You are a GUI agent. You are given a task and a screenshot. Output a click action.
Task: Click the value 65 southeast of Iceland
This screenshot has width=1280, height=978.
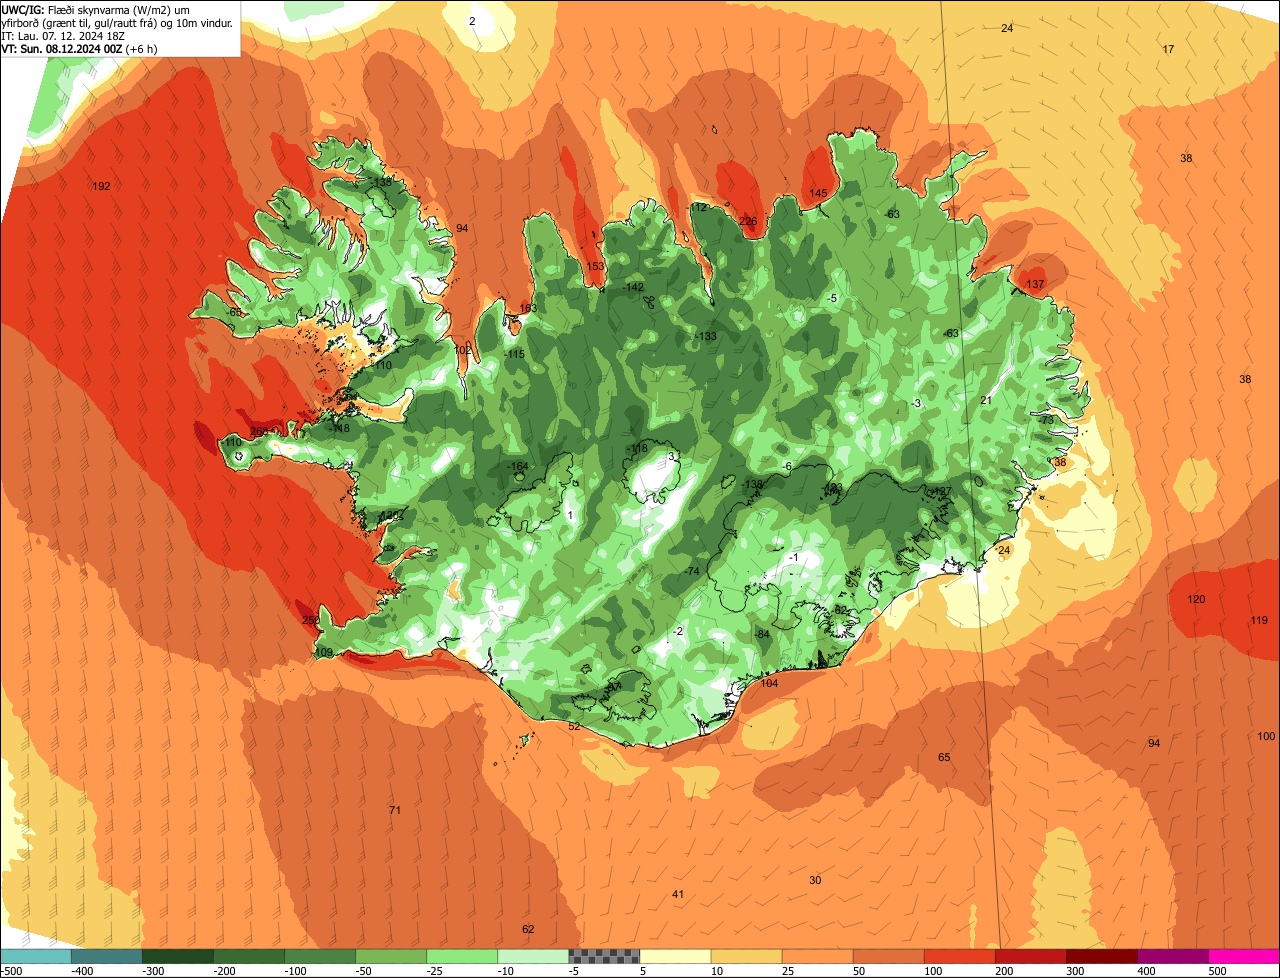(x=944, y=757)
